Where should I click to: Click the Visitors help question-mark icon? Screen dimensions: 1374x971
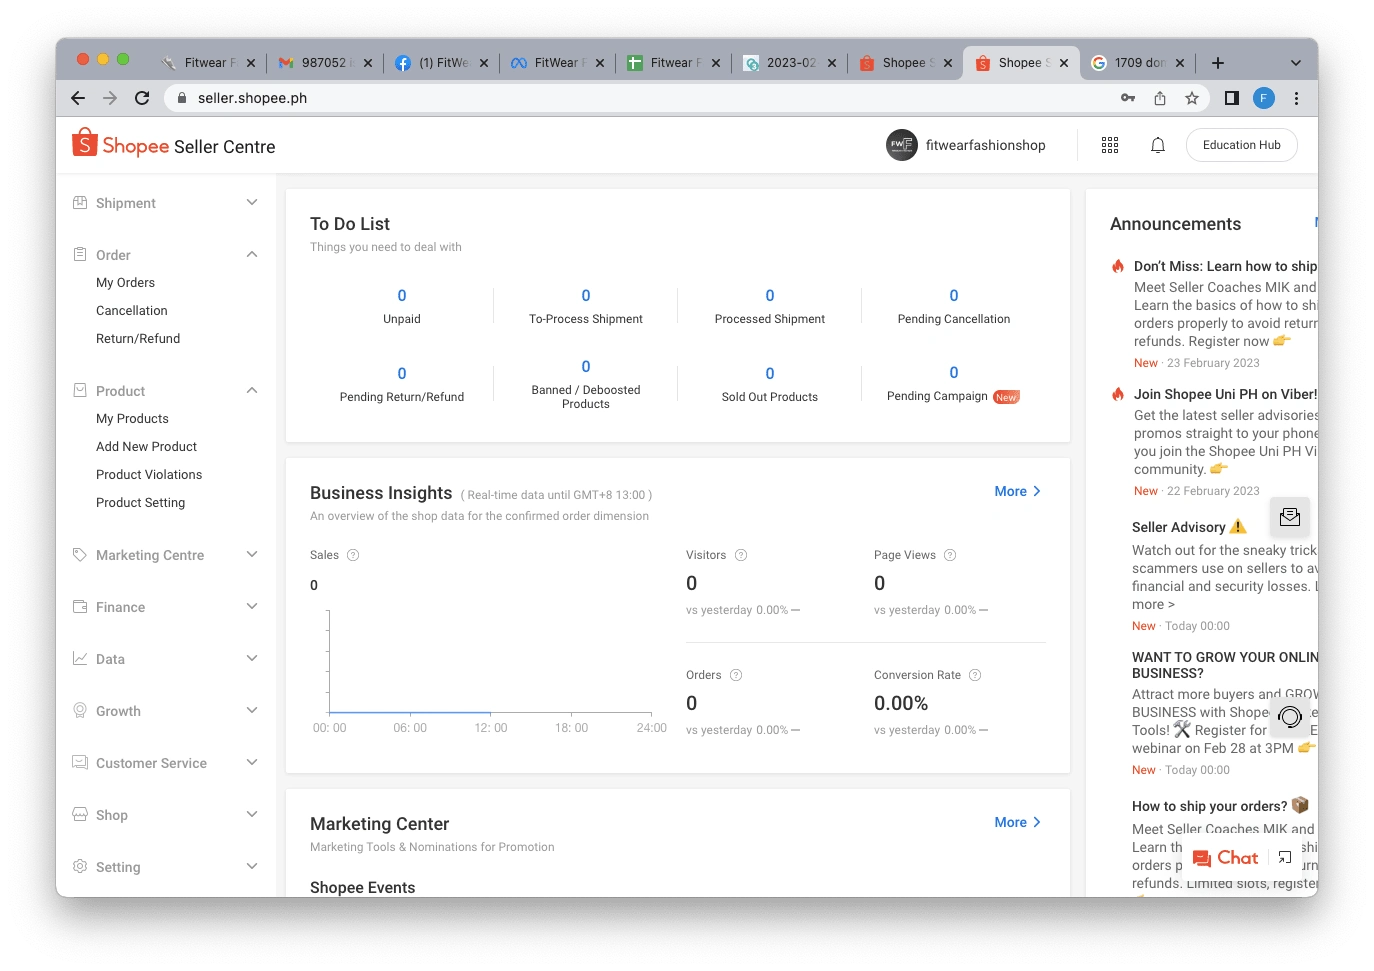point(741,555)
